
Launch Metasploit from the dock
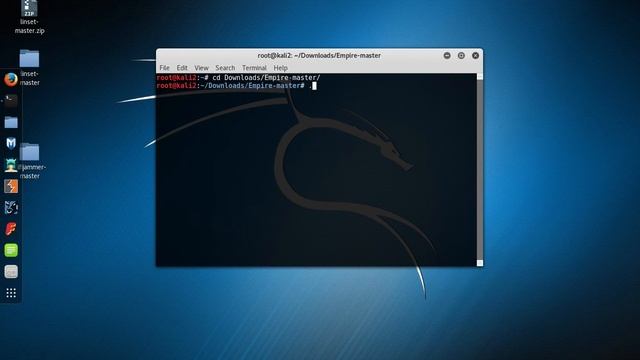[x=11, y=143]
